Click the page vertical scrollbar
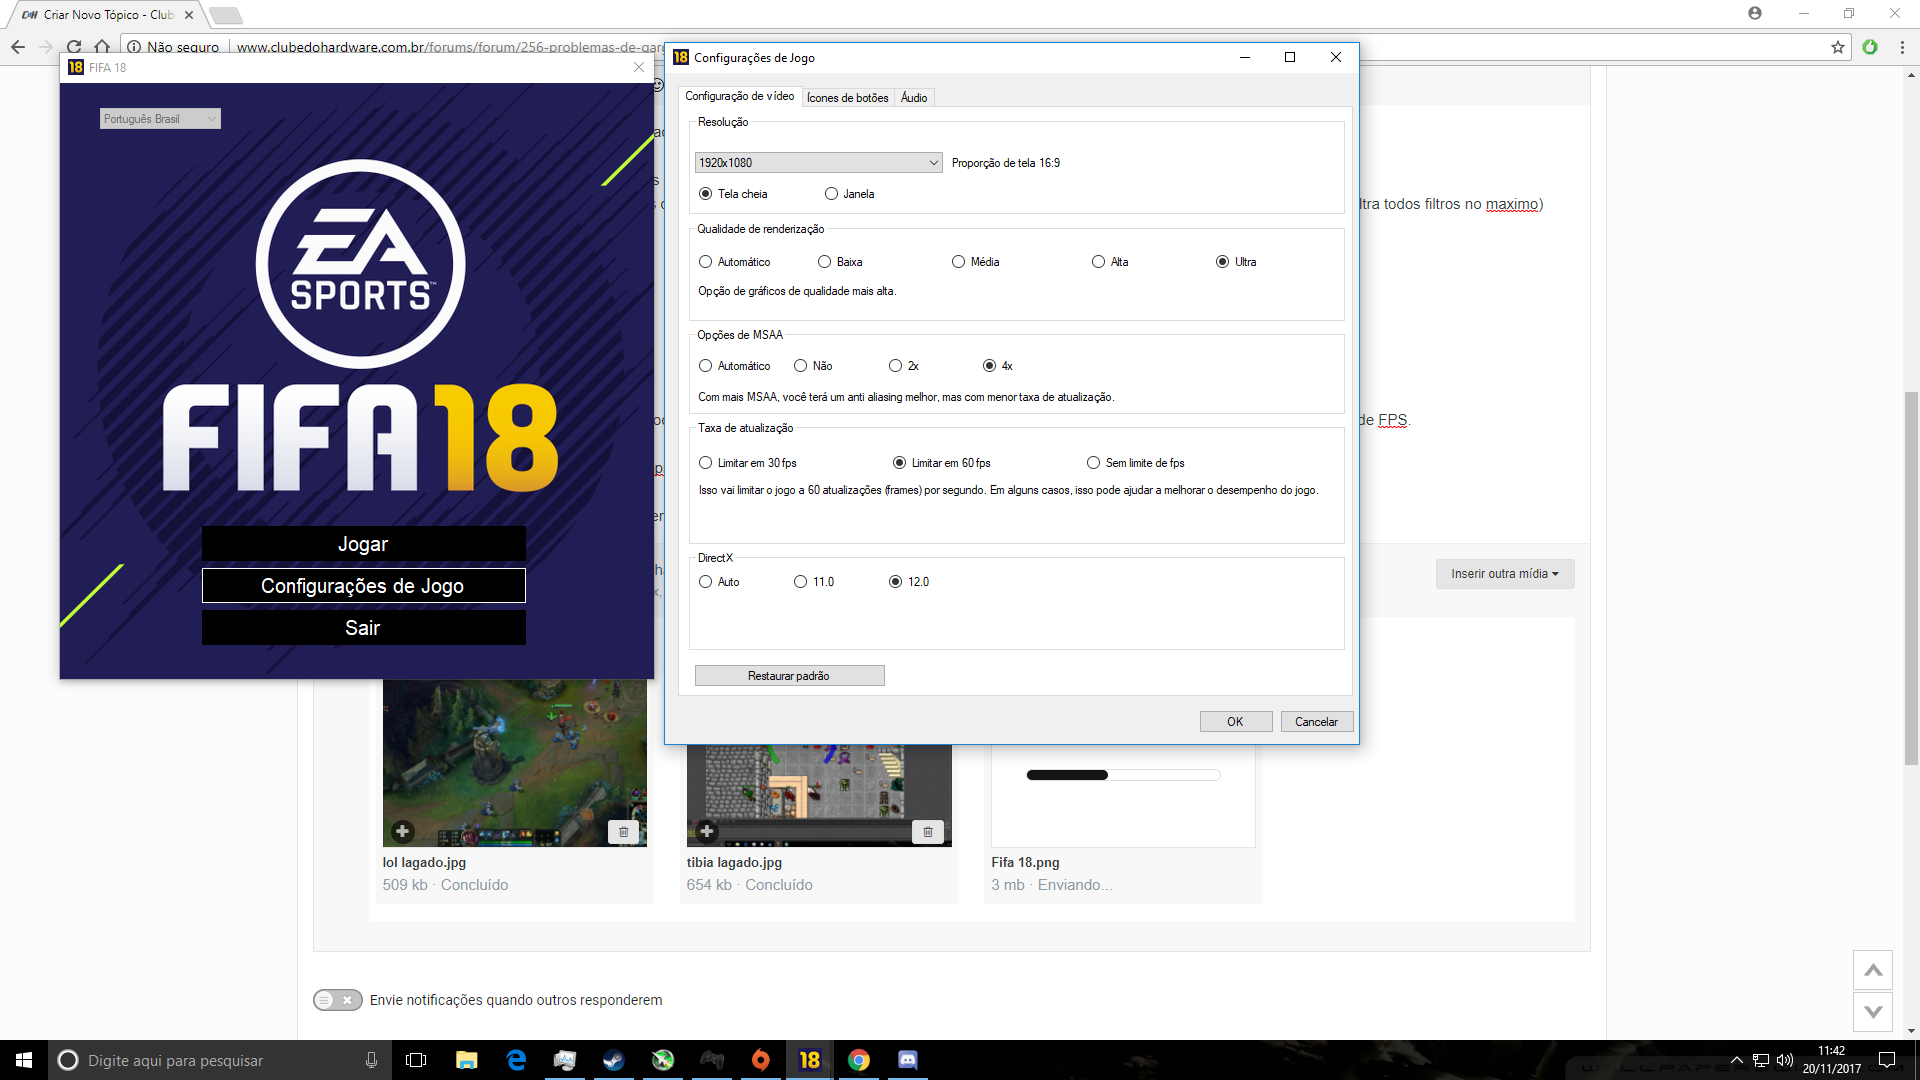 [1911, 578]
